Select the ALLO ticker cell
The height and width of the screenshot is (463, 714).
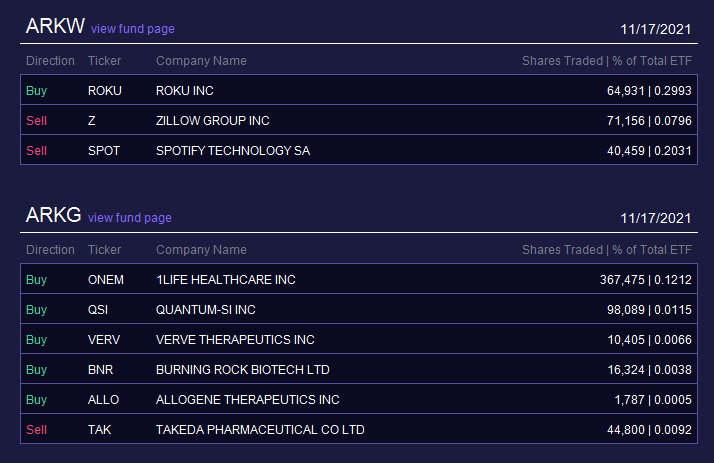pos(103,400)
